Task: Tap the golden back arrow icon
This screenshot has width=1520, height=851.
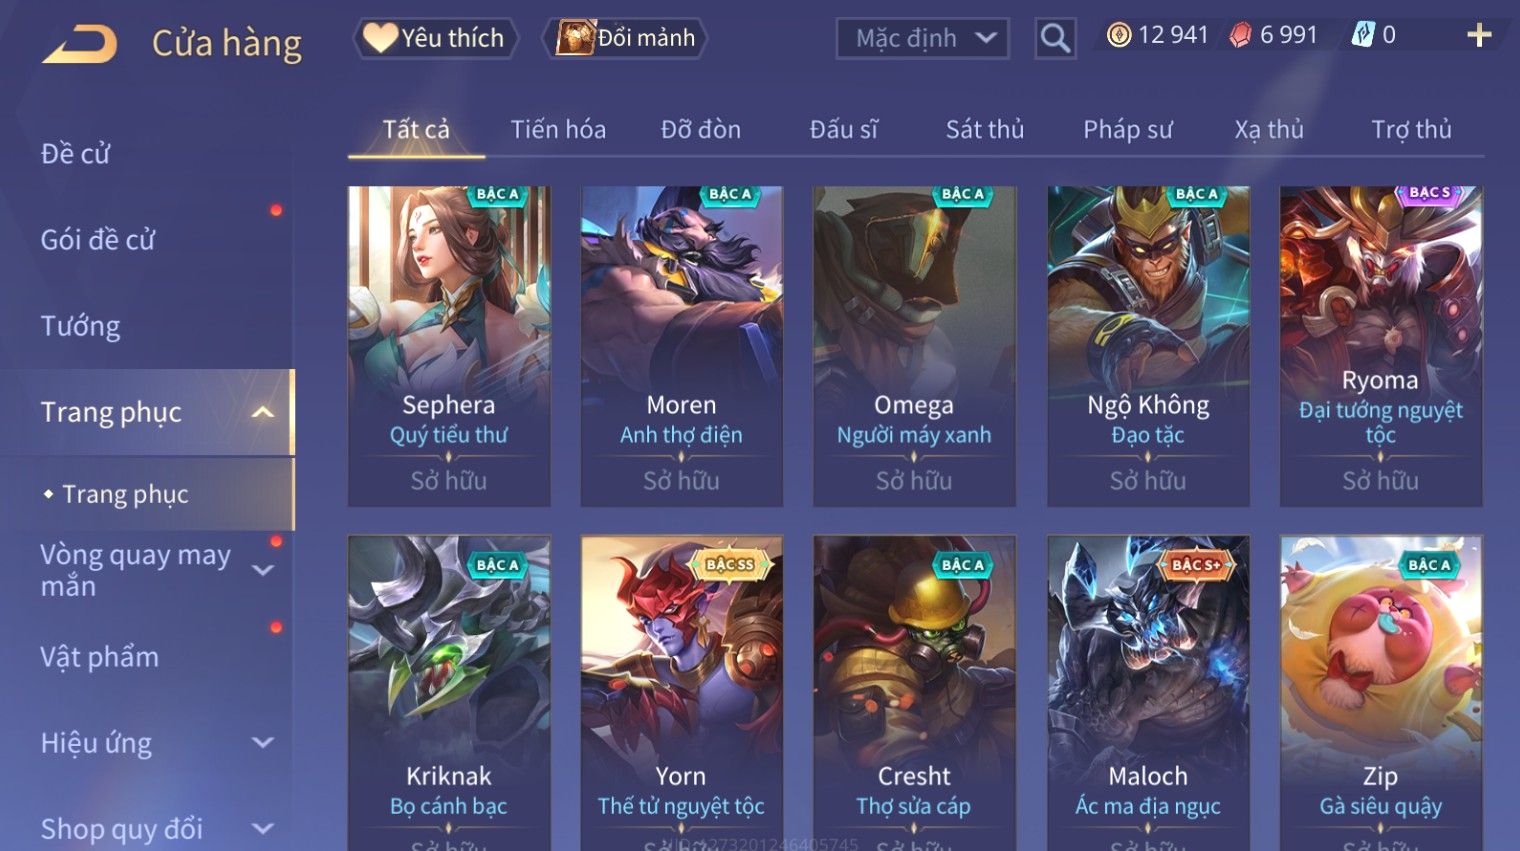Action: (80, 44)
